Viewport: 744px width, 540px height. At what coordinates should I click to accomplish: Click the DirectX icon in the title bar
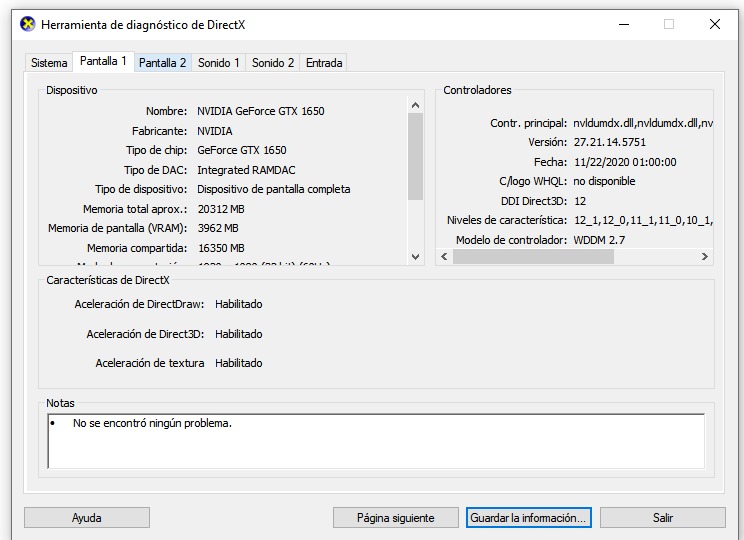(x=28, y=24)
